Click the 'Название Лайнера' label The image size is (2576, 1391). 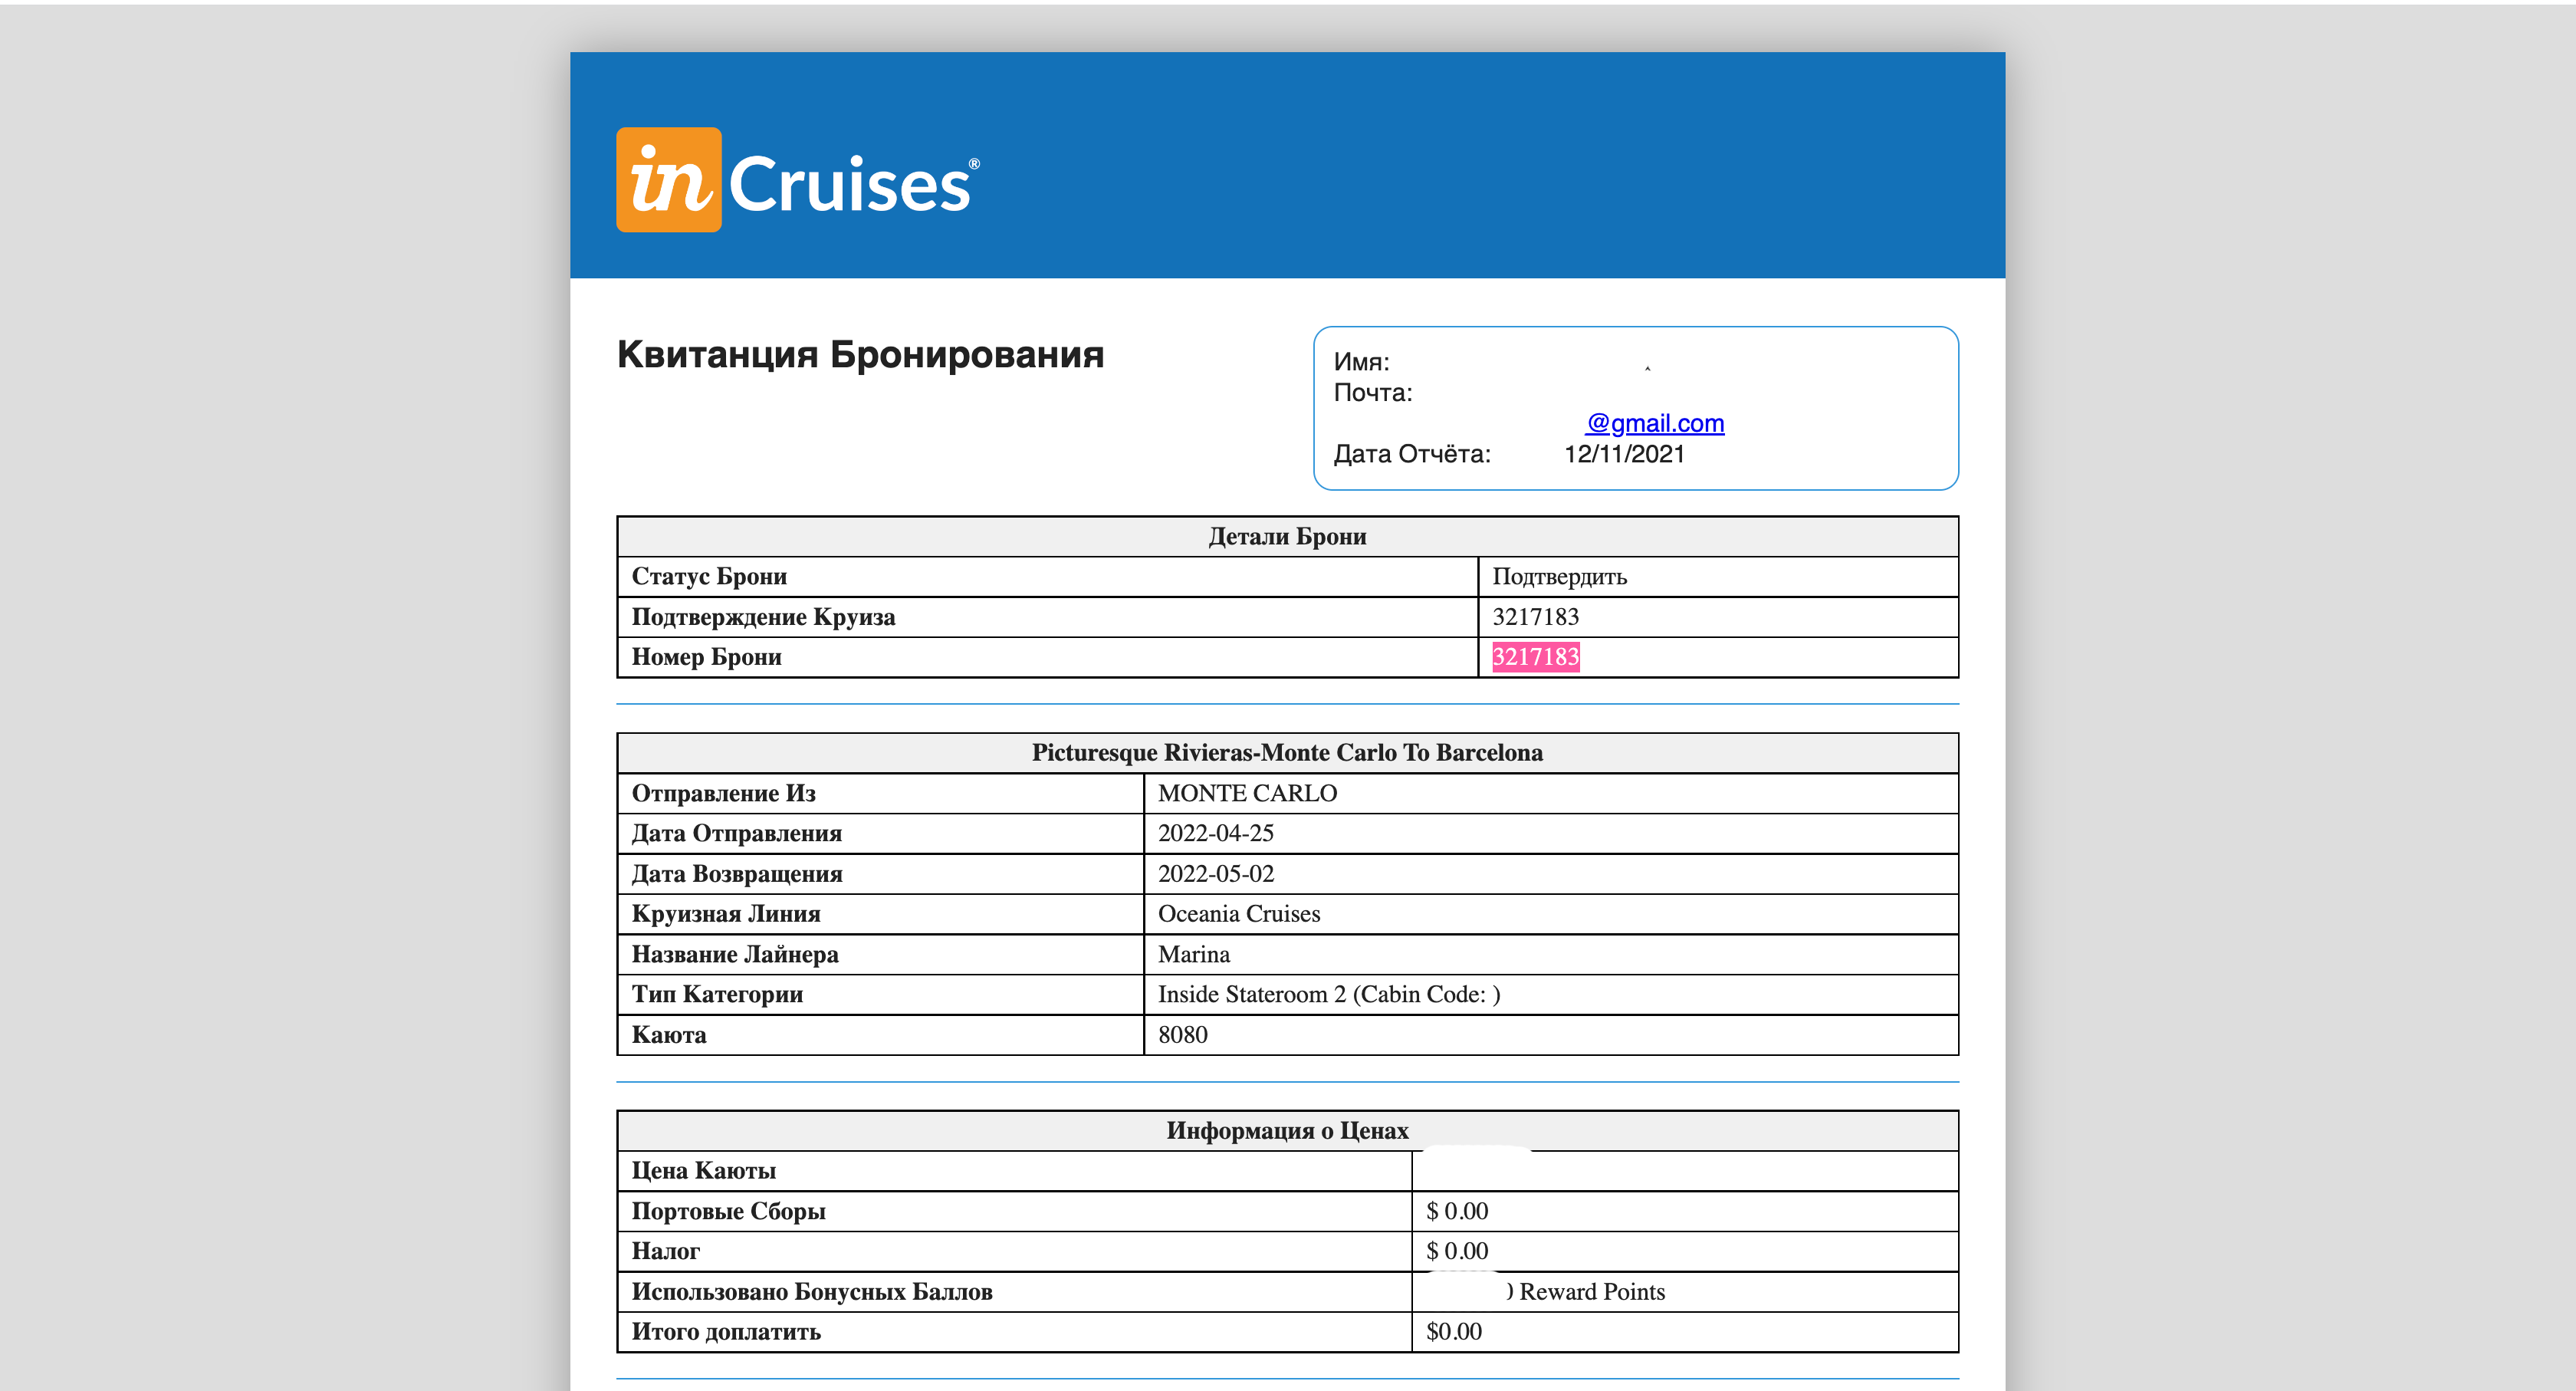(734, 954)
